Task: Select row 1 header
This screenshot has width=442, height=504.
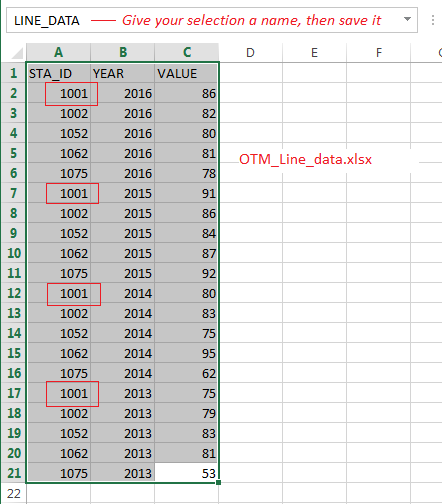Action: 14,73
